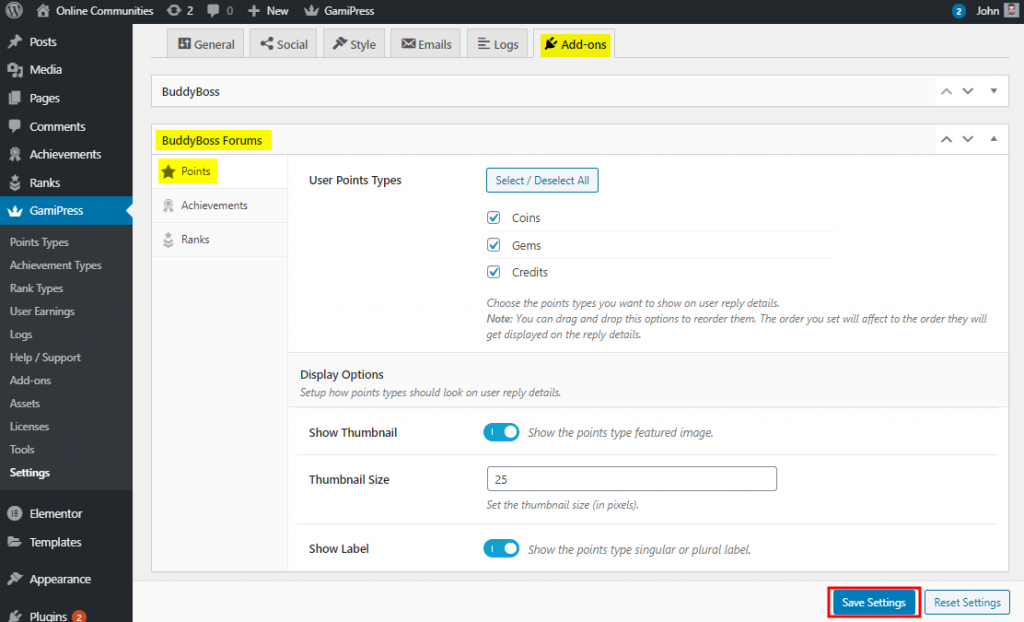1024x622 pixels.
Task: Expand the BuddyBoss panel
Action: coord(994,90)
